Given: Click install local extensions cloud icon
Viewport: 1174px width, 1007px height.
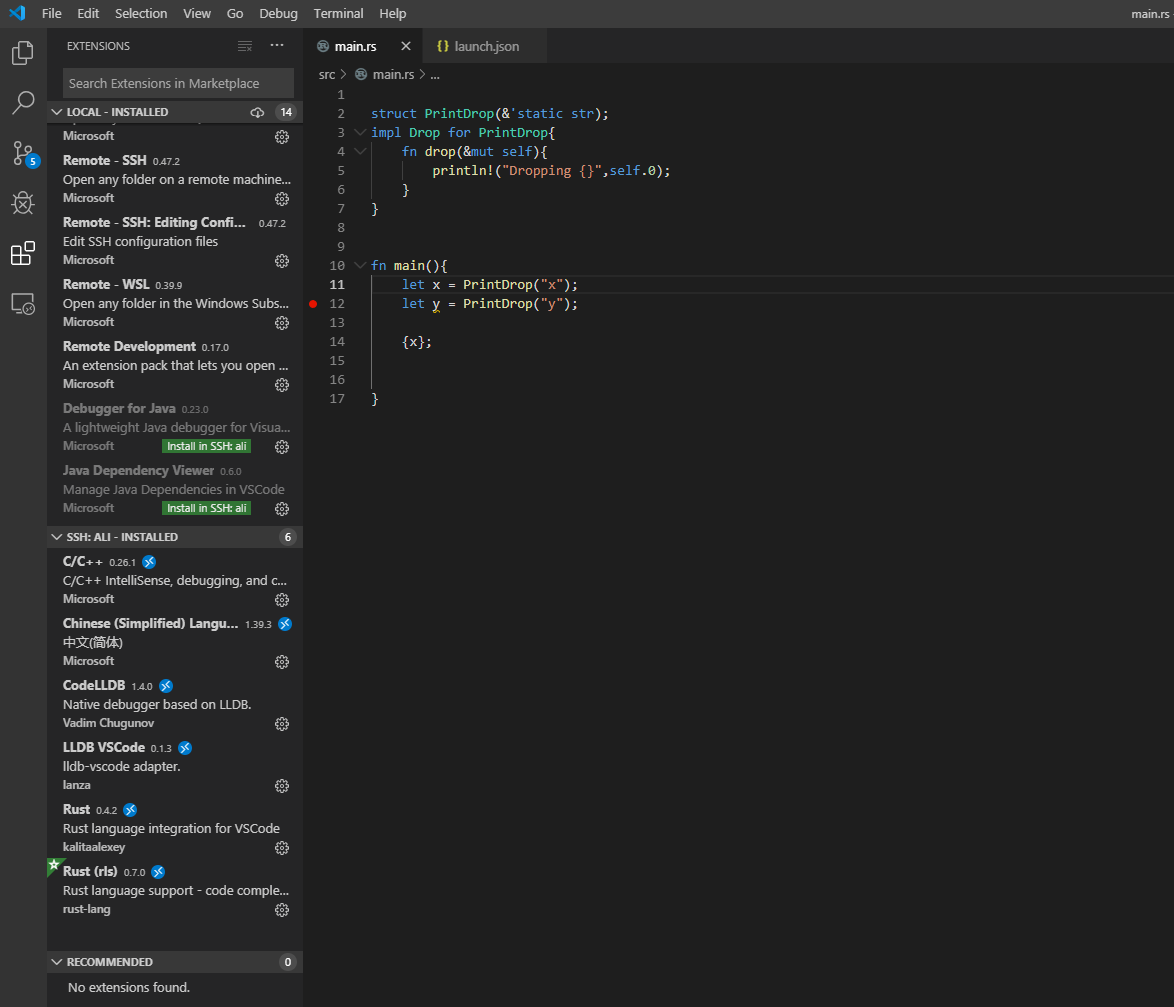Looking at the screenshot, I should tap(257, 112).
